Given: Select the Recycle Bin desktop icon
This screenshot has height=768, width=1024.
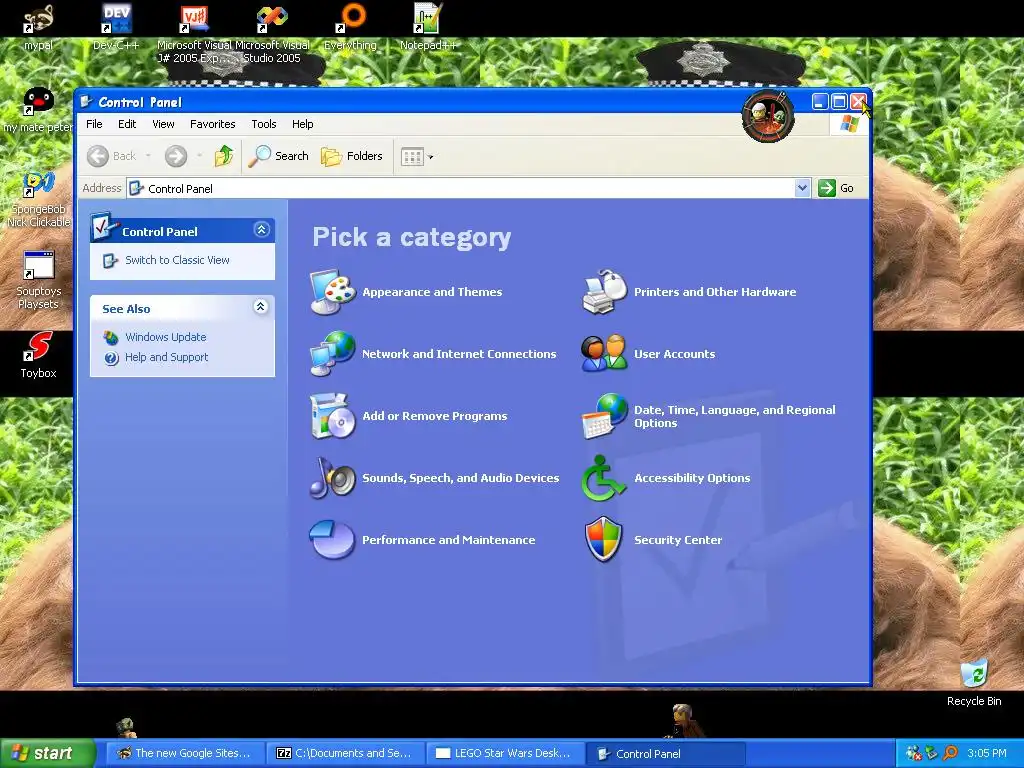Looking at the screenshot, I should pos(974,683).
